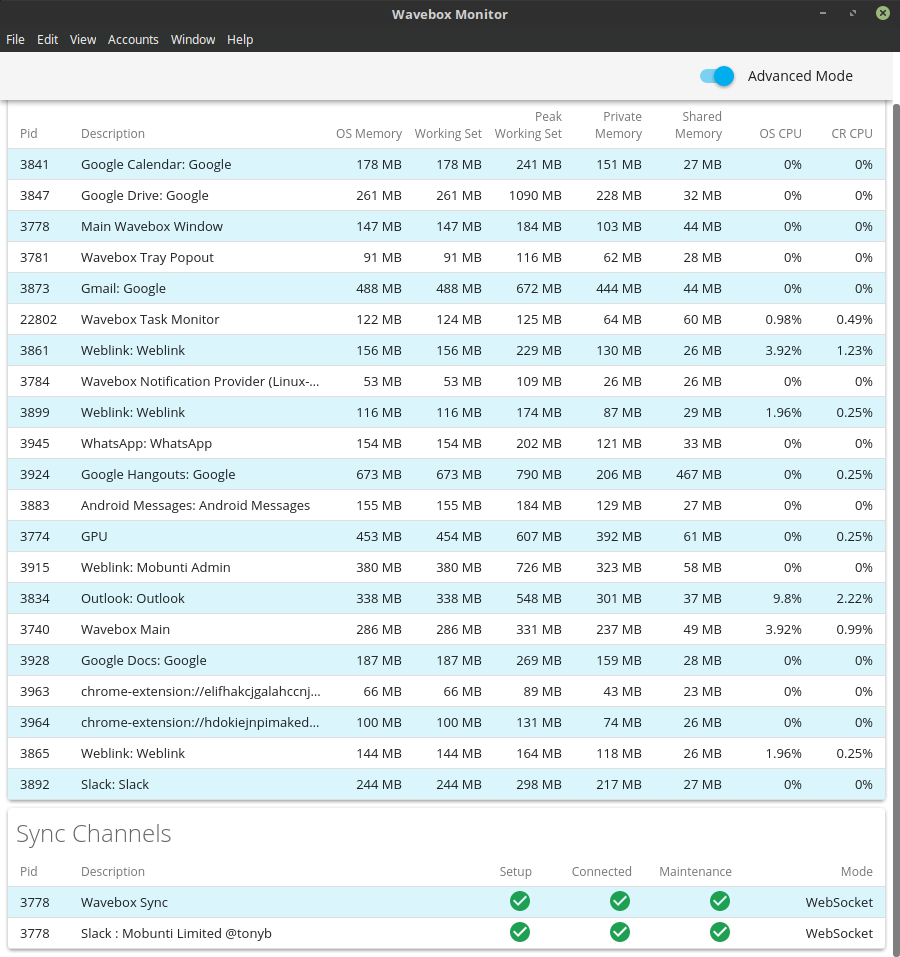Select the Gmail: Google row

click(x=446, y=288)
